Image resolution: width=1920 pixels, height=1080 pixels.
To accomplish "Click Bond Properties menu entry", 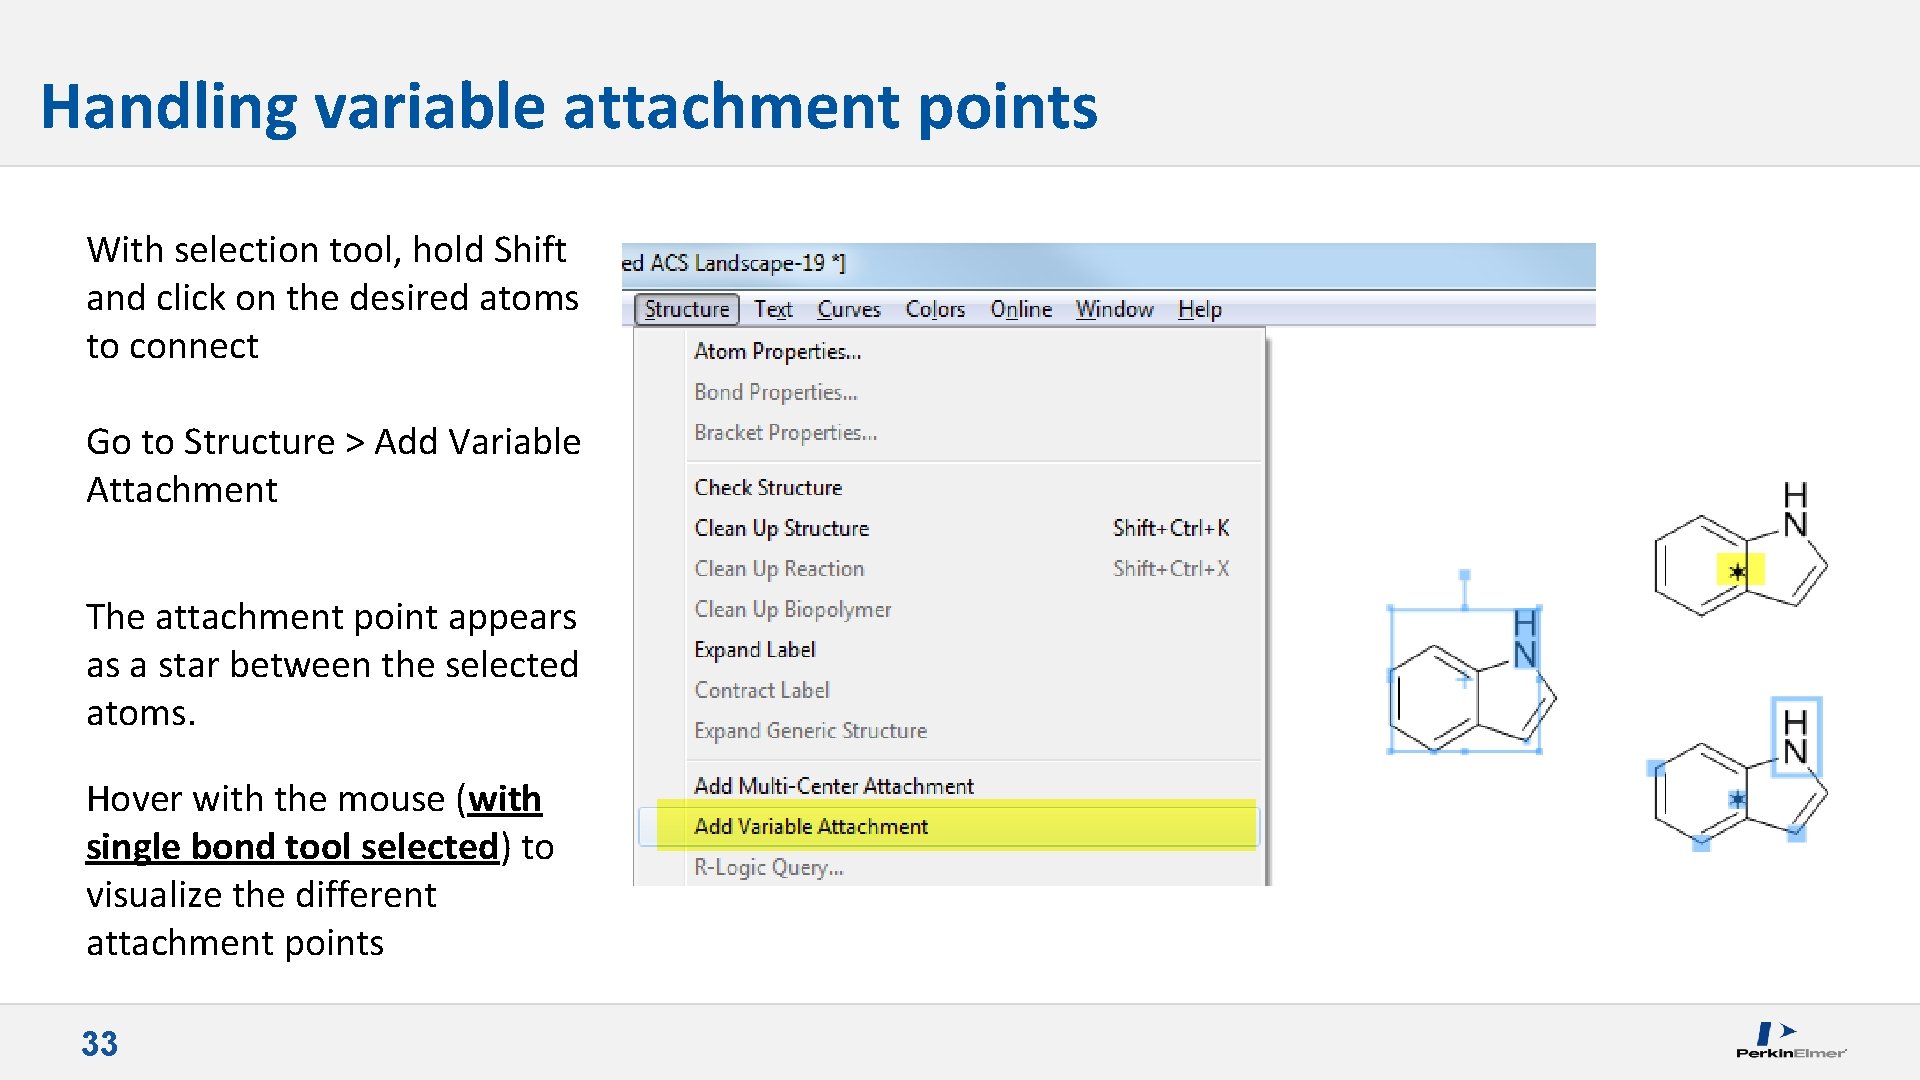I will (x=775, y=392).
